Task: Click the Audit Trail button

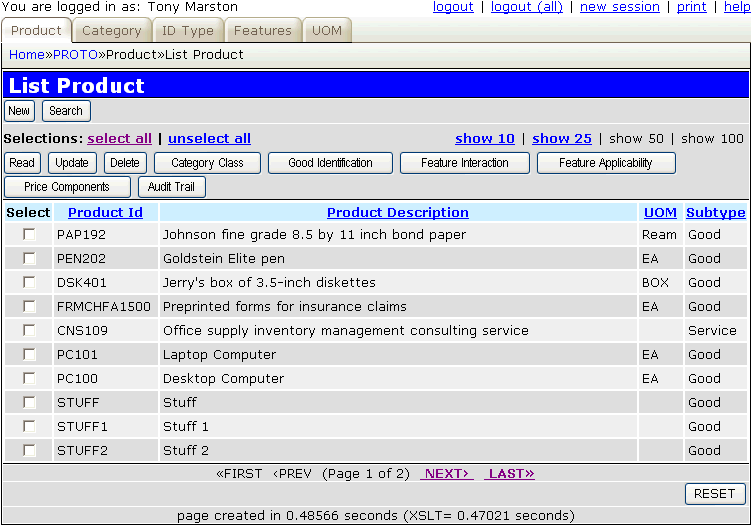Action: (x=172, y=187)
